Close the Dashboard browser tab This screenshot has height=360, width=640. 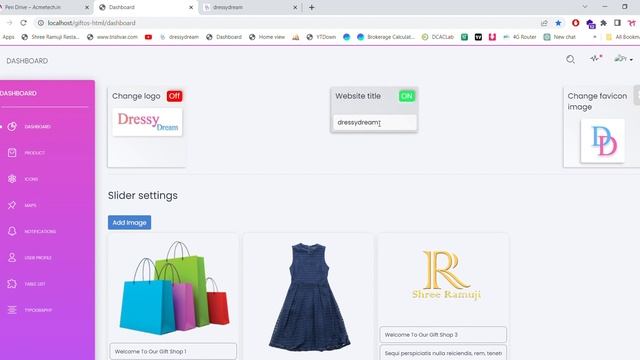click(191, 7)
